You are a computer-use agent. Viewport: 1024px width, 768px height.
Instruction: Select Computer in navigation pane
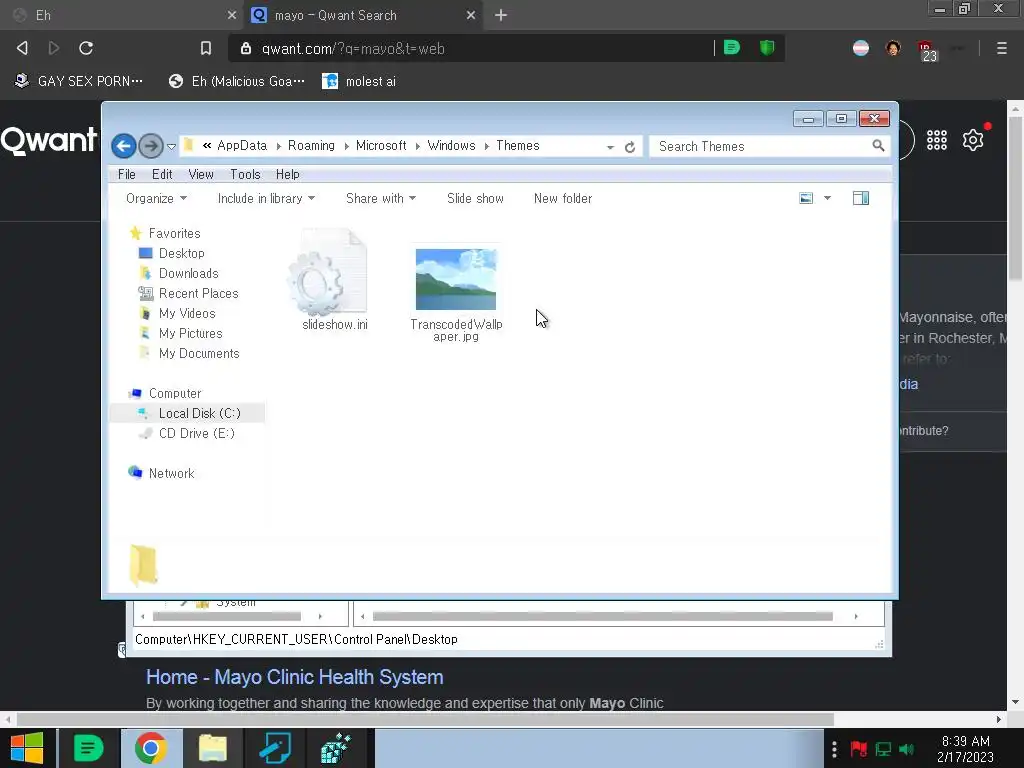pyautogui.click(x=174, y=394)
